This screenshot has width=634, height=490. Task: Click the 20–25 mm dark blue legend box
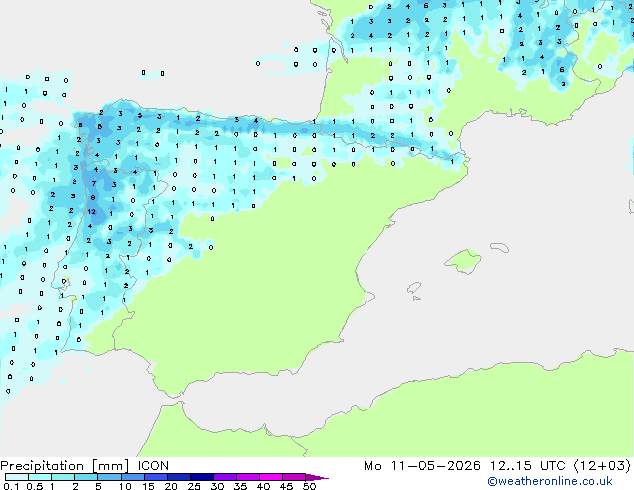coord(178,477)
